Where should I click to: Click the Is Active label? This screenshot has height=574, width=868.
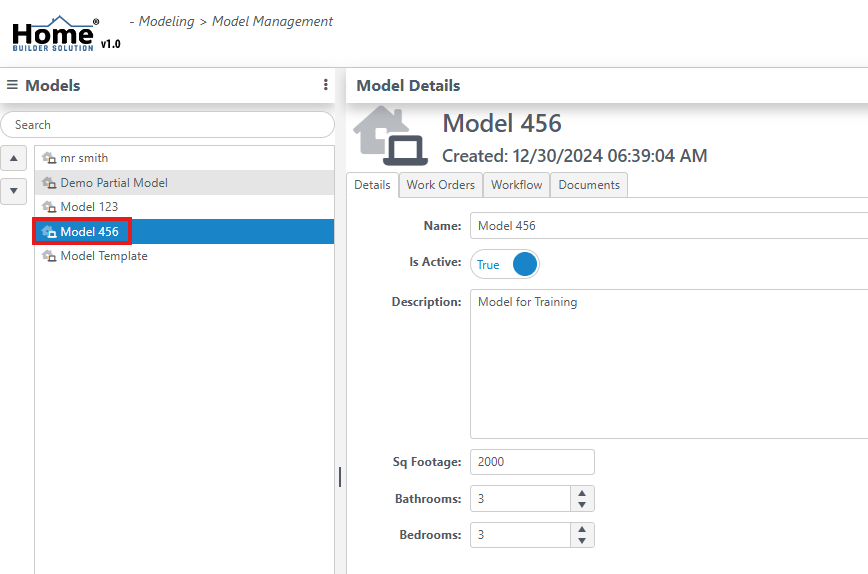pyautogui.click(x=435, y=262)
